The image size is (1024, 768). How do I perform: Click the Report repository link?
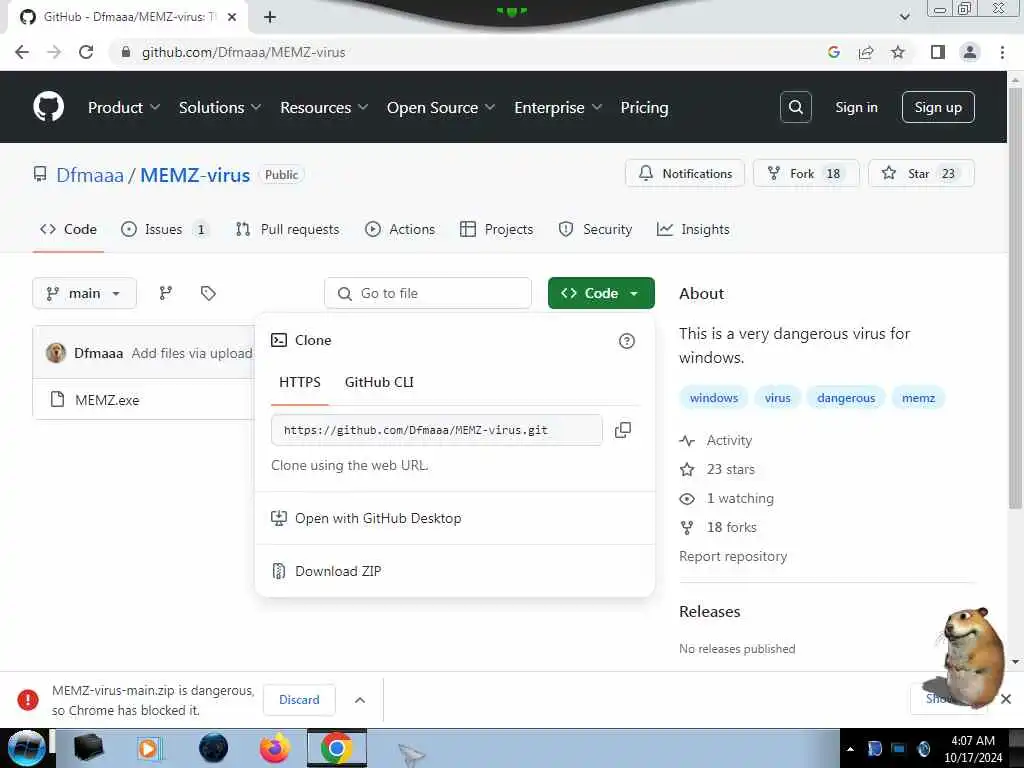click(x=733, y=556)
